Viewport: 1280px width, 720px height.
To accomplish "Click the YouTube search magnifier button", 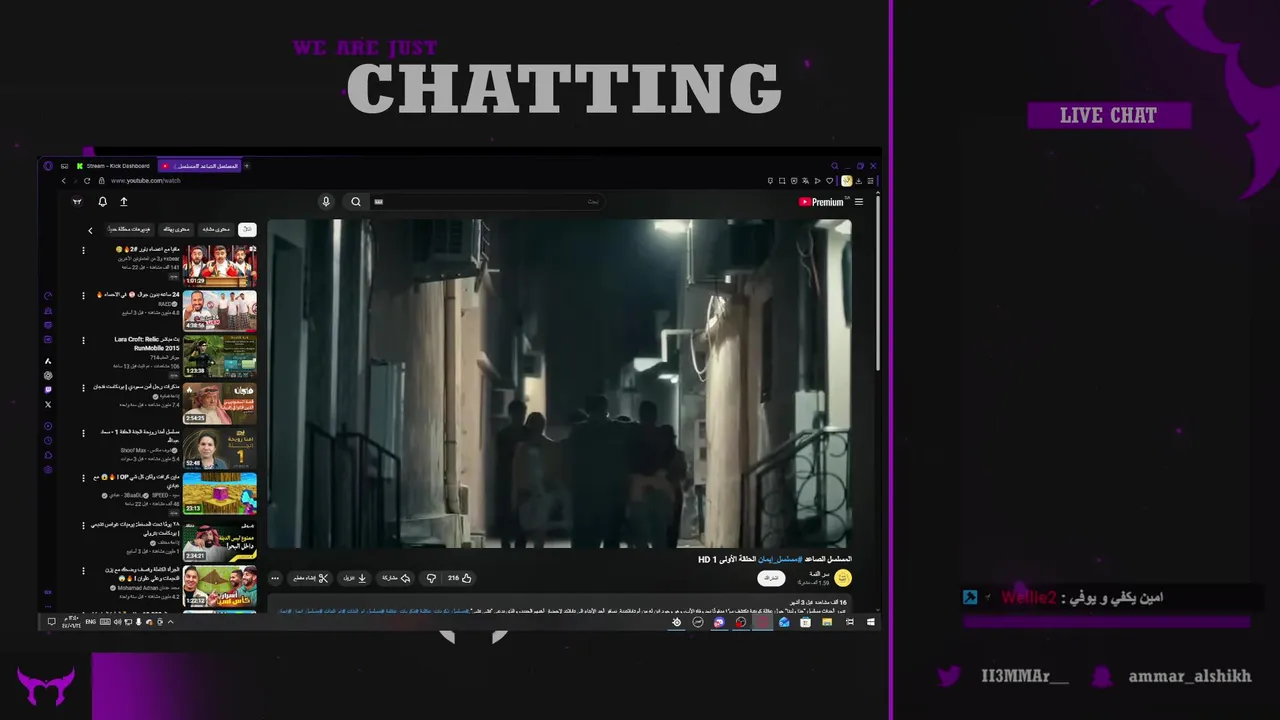I will (x=355, y=201).
